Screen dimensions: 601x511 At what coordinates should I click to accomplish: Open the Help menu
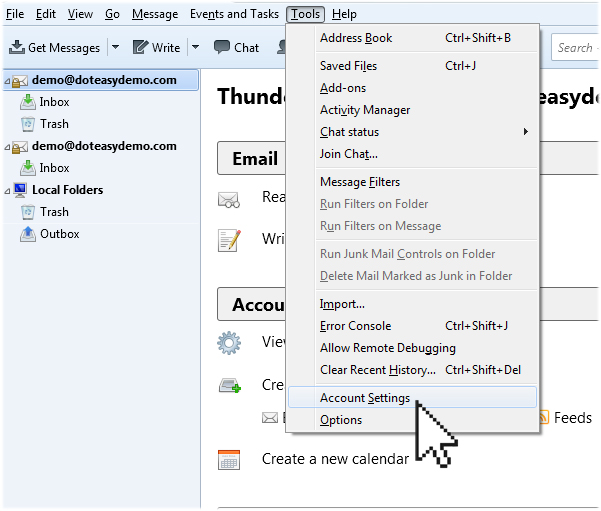pos(344,14)
